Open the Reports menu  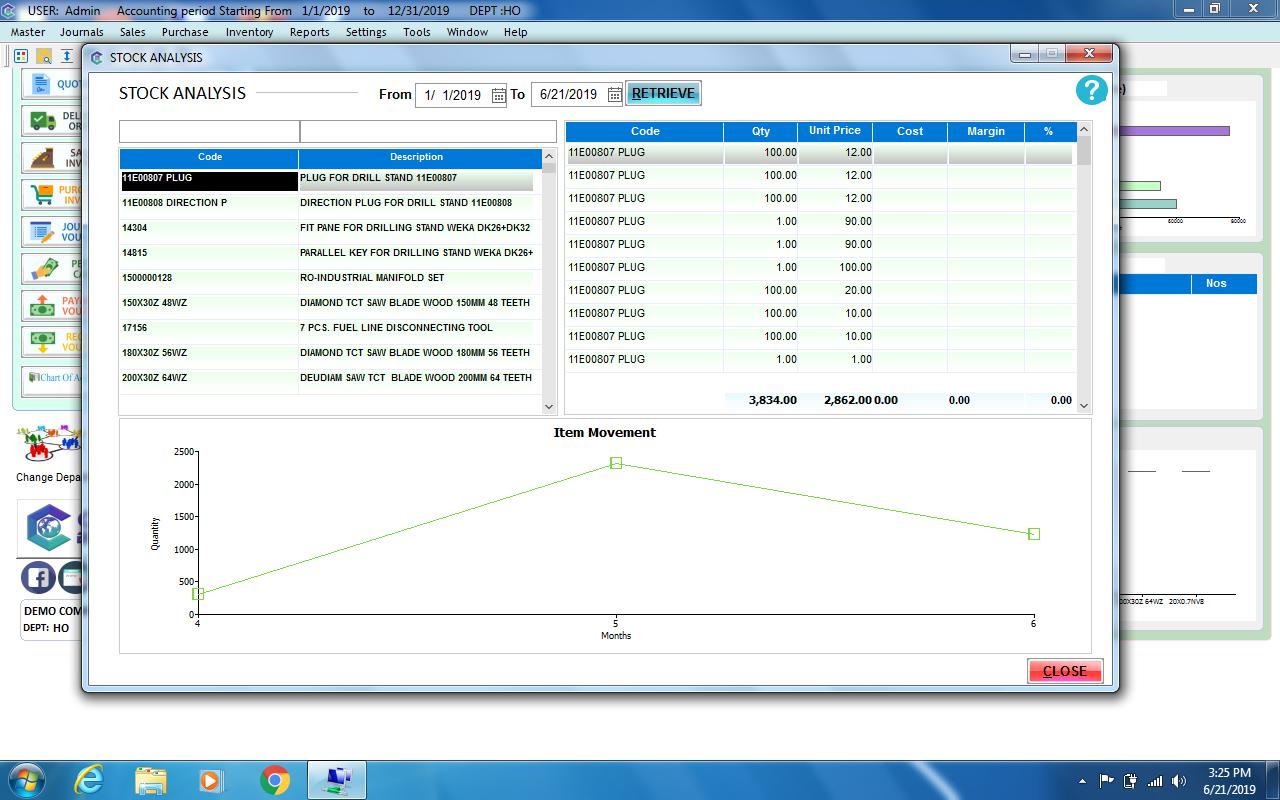click(309, 32)
